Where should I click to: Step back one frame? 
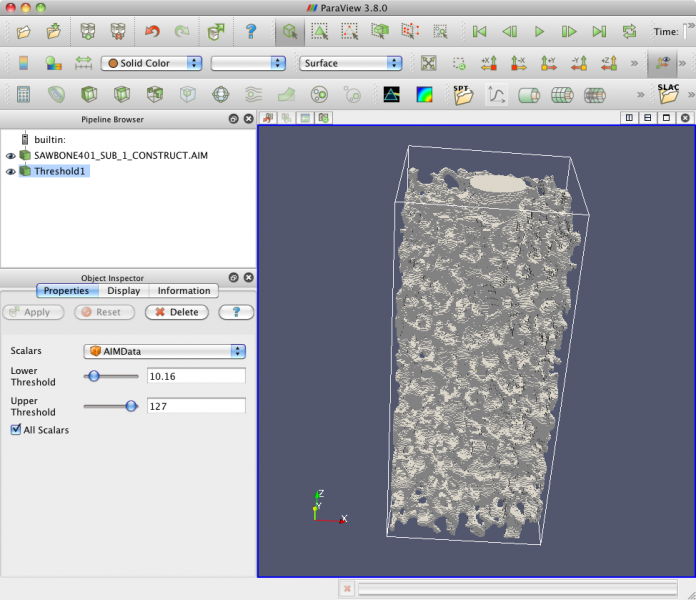pyautogui.click(x=510, y=32)
